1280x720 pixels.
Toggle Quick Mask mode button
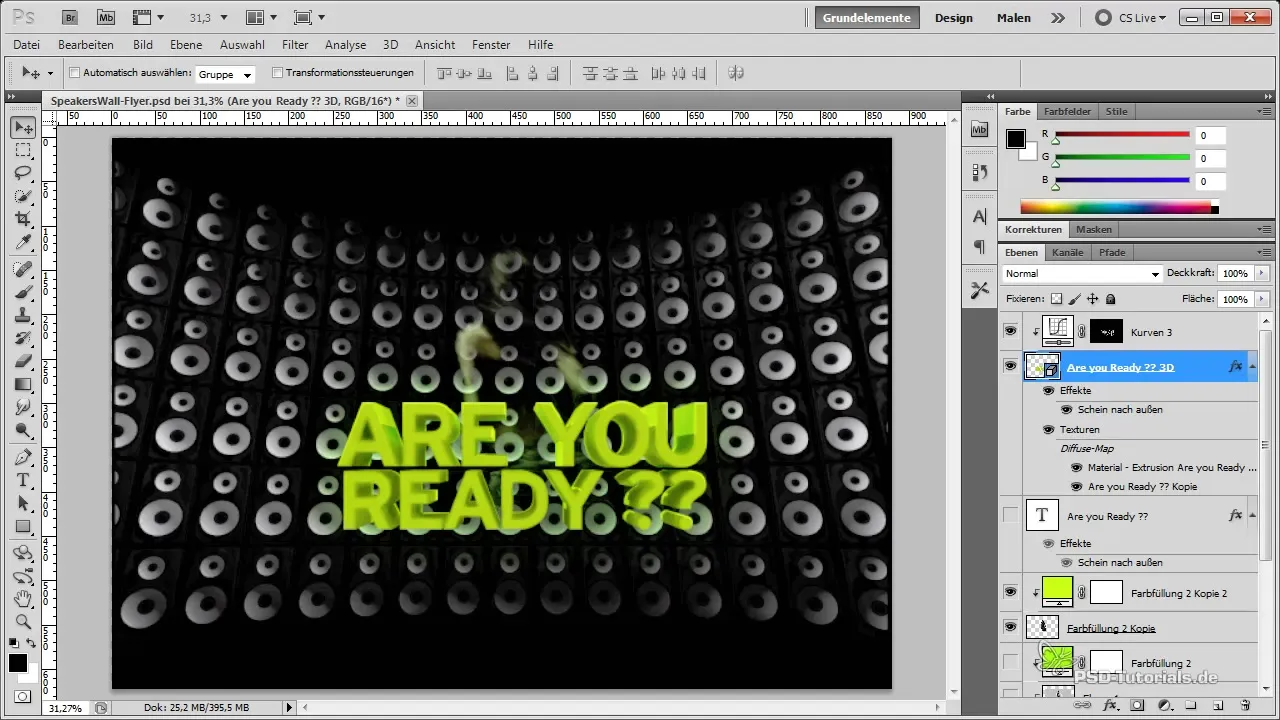tap(22, 696)
